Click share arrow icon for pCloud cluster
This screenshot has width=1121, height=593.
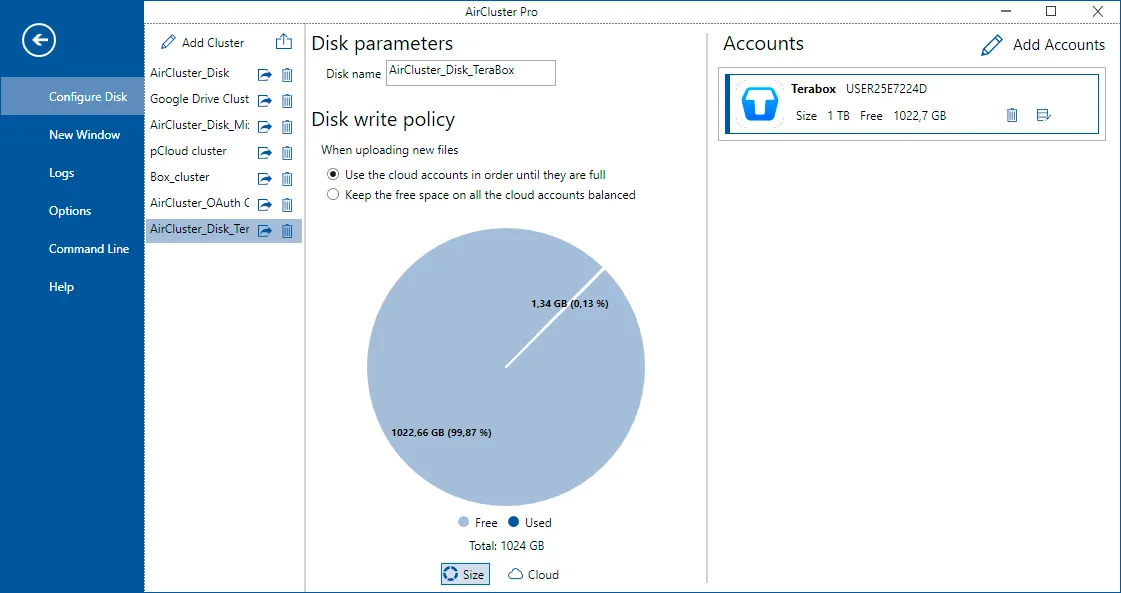point(265,152)
